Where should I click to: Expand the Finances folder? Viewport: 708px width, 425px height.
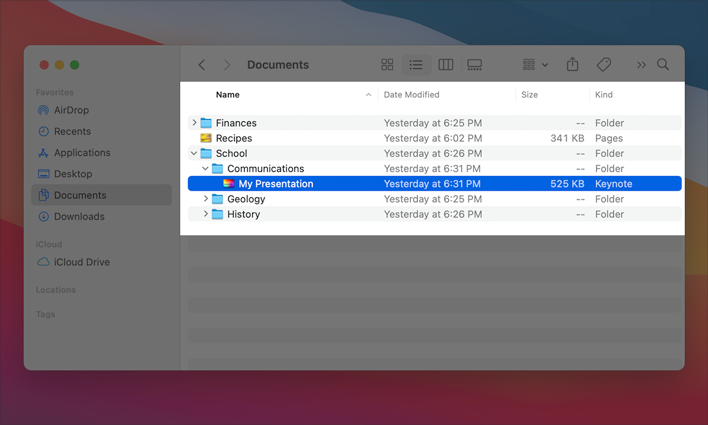point(194,123)
